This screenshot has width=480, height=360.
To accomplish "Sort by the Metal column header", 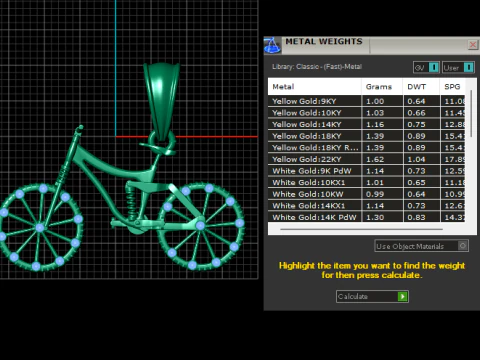I will click(315, 87).
